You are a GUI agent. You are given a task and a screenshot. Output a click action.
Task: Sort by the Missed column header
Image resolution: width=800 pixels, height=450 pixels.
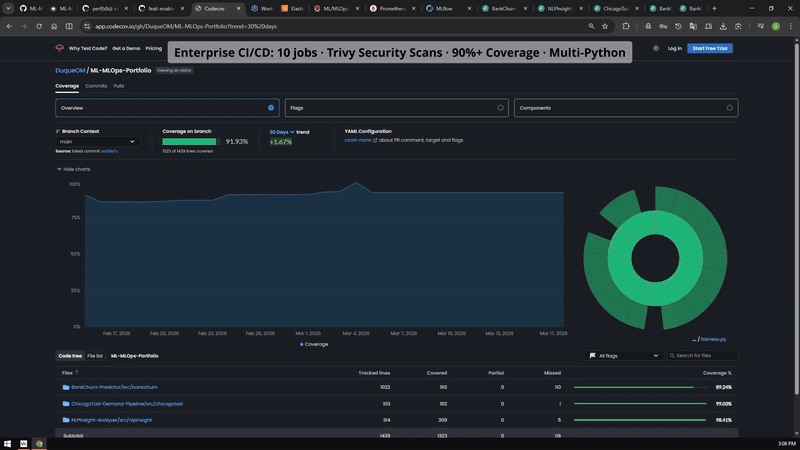pyautogui.click(x=552, y=373)
